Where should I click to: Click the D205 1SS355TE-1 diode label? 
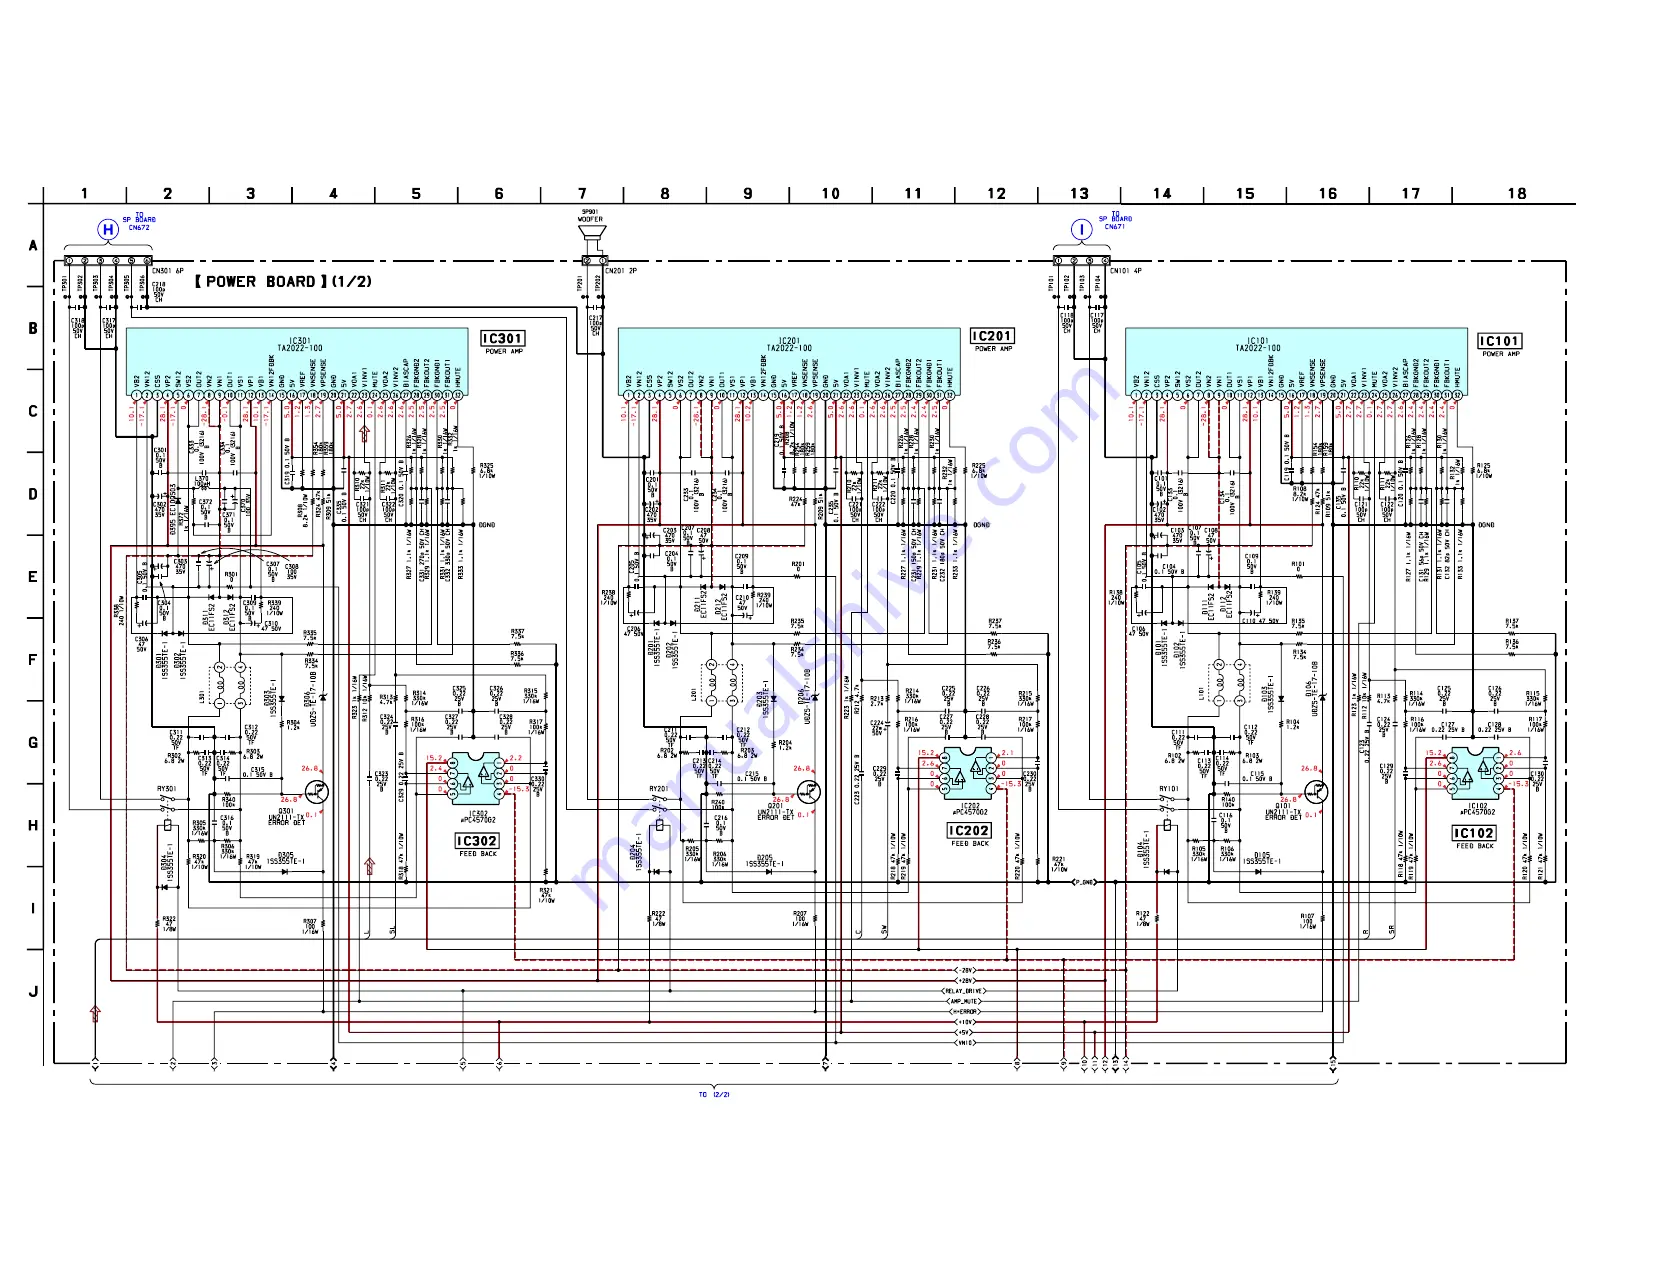tap(764, 861)
